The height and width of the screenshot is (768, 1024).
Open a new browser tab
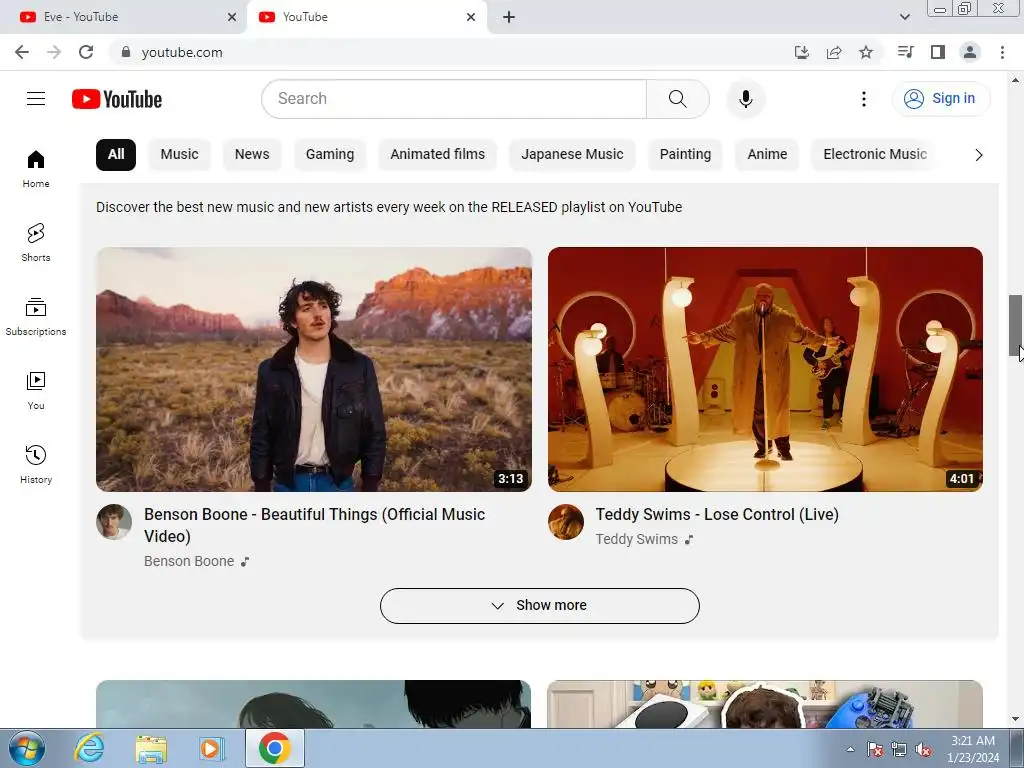pos(509,17)
